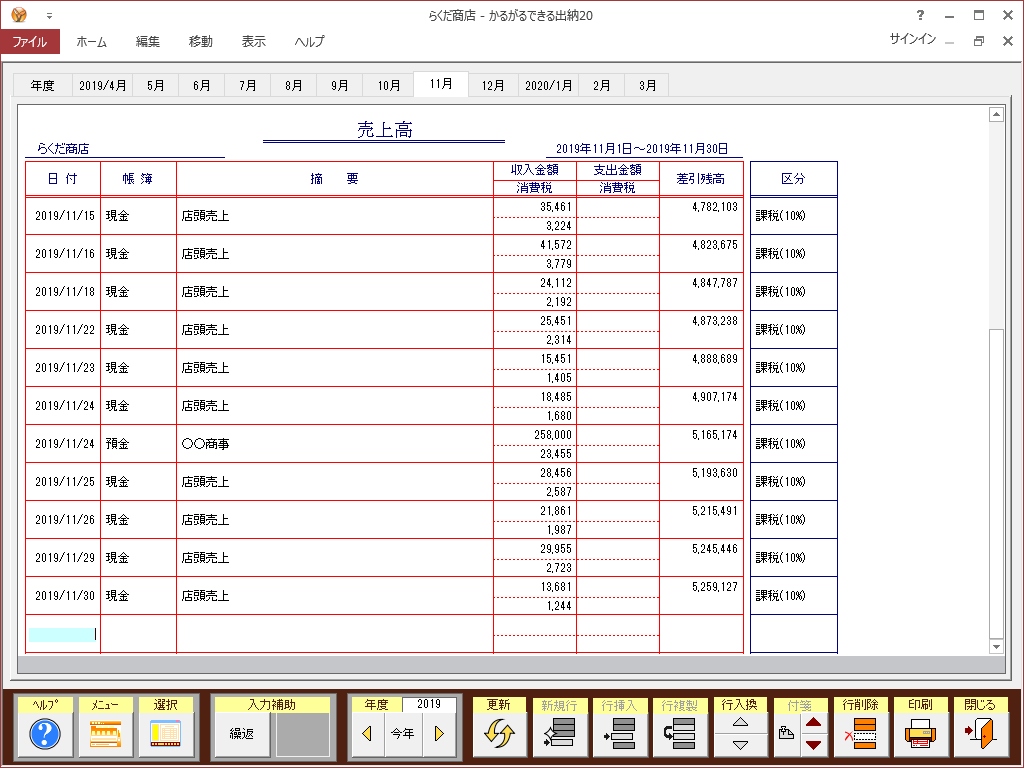Switch to the 2020/1月 tab
The width and height of the screenshot is (1024, 768).
pyautogui.click(x=549, y=86)
